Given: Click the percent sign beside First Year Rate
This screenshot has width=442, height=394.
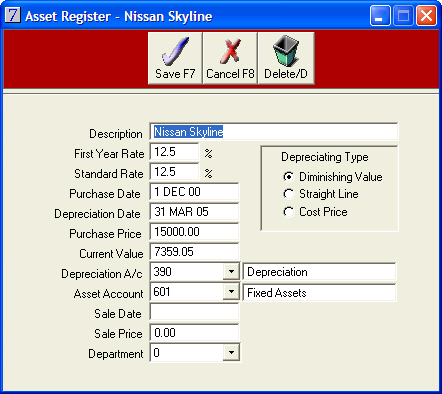Looking at the screenshot, I should (208, 153).
